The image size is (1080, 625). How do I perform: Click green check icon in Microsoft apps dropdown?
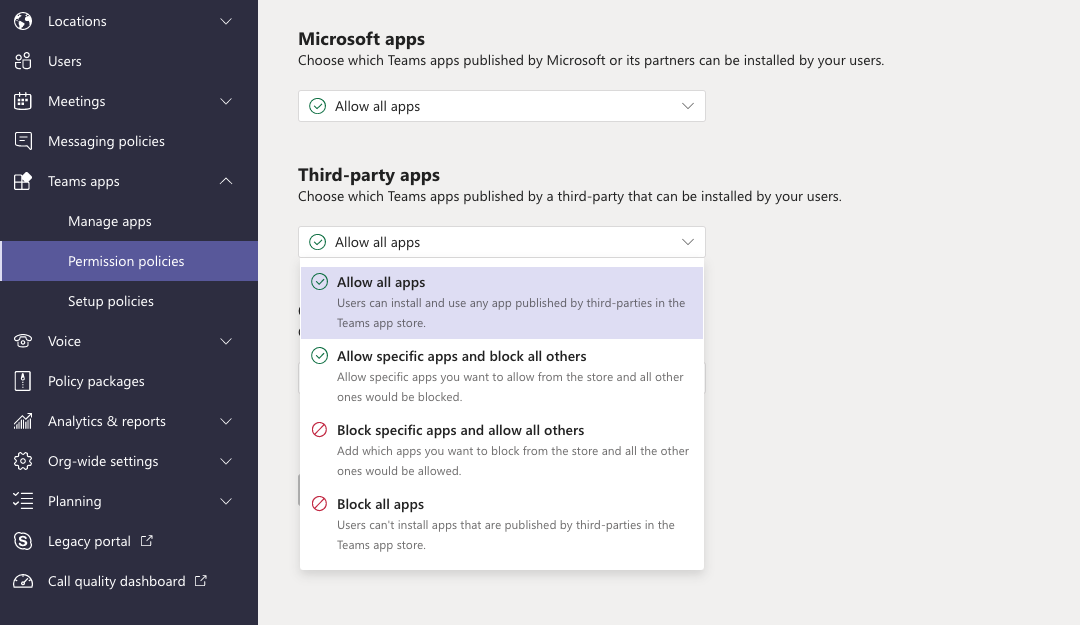pos(318,106)
